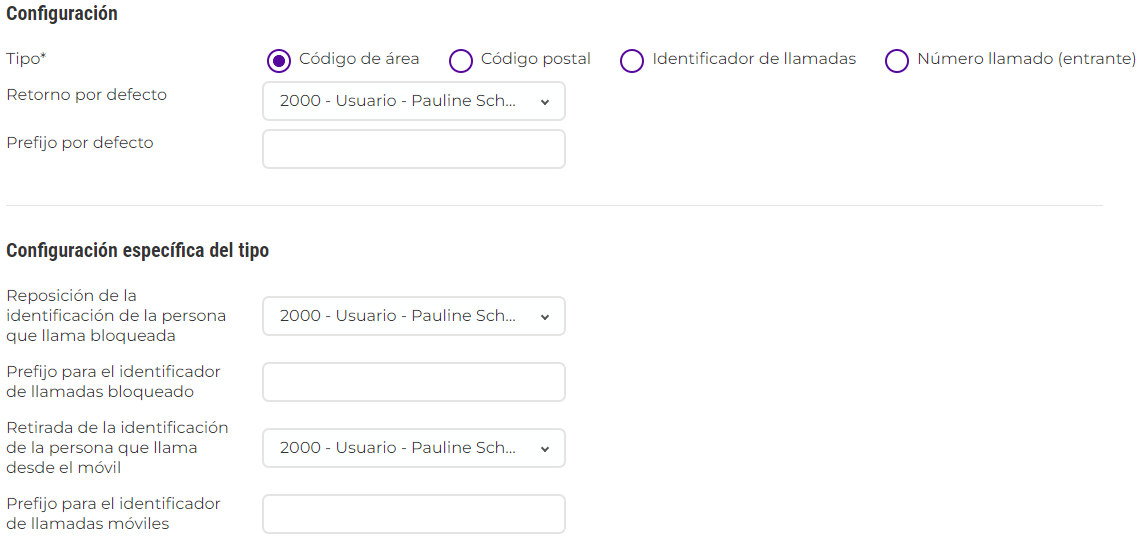Click the Reposición de la identificación label

click(x=115, y=316)
